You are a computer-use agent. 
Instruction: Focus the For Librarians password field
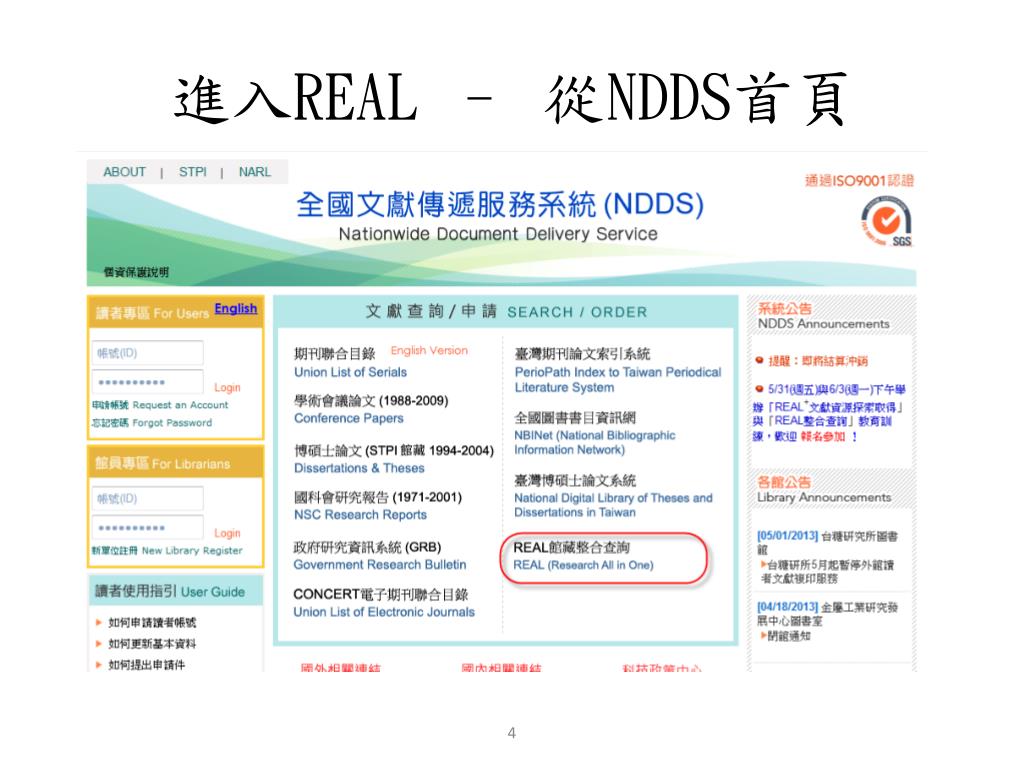click(x=148, y=528)
